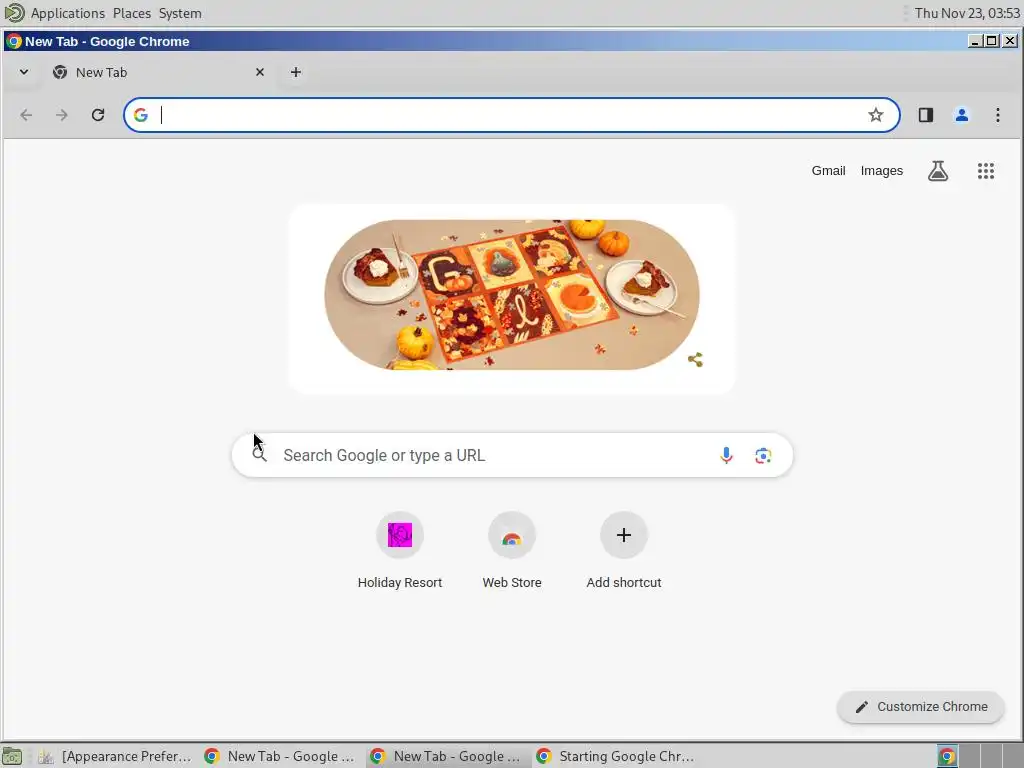Click the magnifier icon in search box
The width and height of the screenshot is (1024, 768).
pos(259,455)
